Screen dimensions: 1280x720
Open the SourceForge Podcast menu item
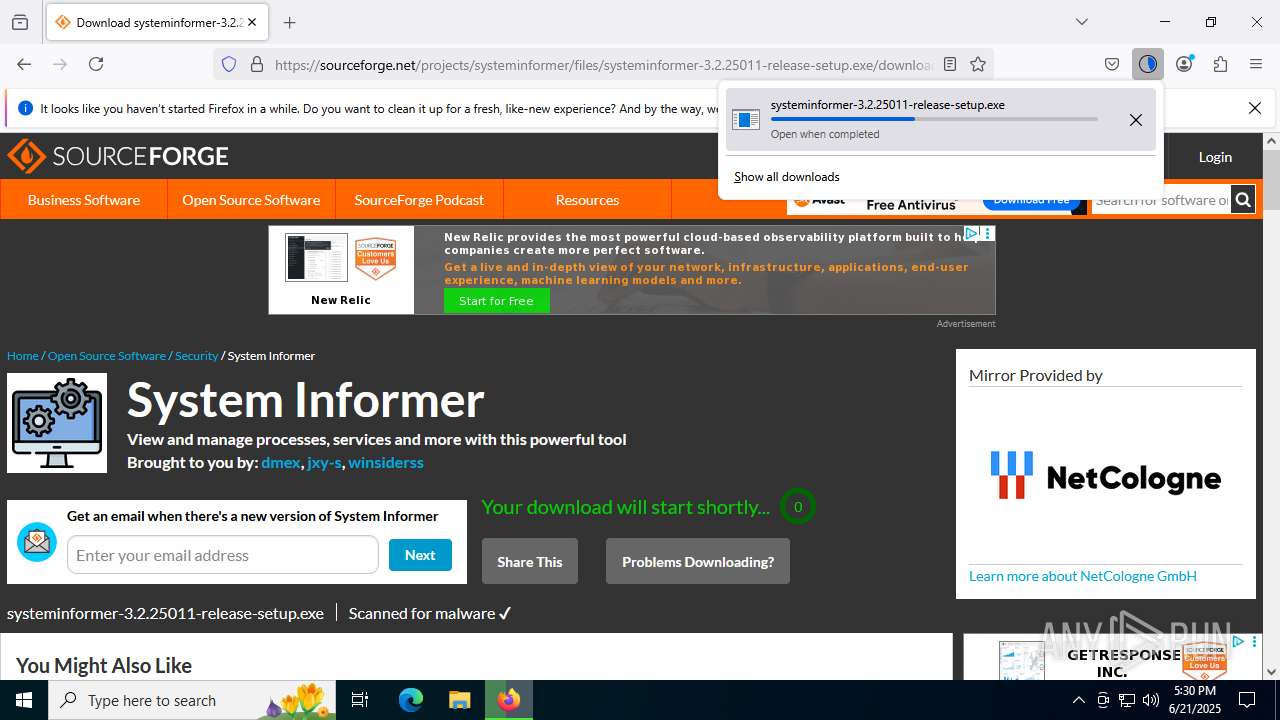coord(419,200)
